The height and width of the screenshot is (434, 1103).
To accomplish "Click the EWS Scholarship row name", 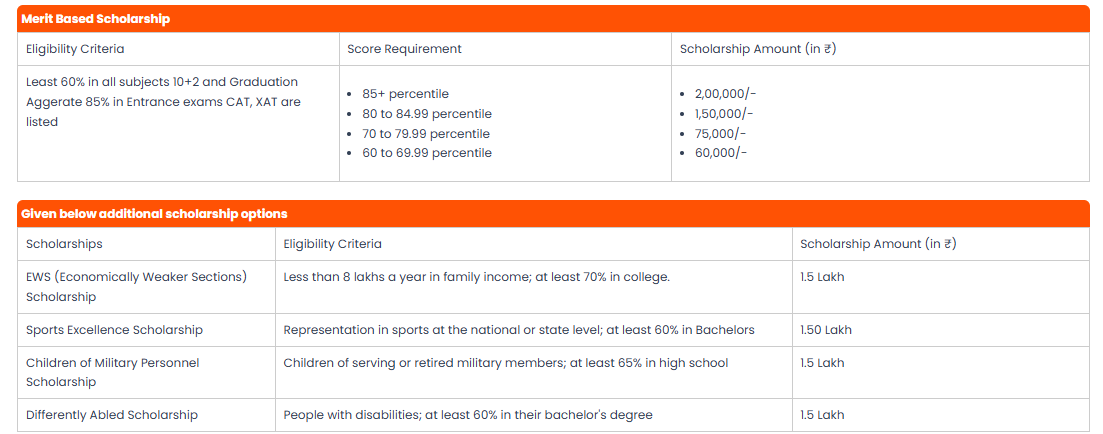I will click(x=136, y=286).
